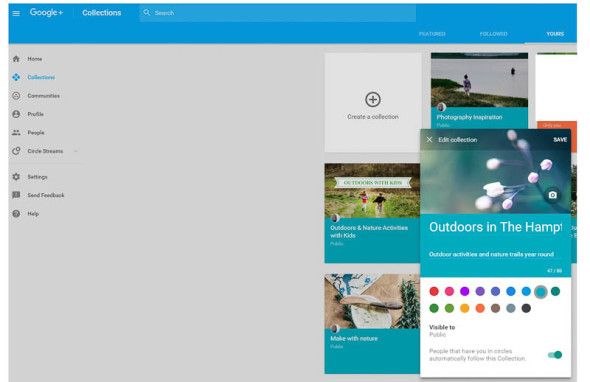Edit the collection title Outdoors in The Hampt
Image resolution: width=590 pixels, height=382 pixels.
[495, 227]
